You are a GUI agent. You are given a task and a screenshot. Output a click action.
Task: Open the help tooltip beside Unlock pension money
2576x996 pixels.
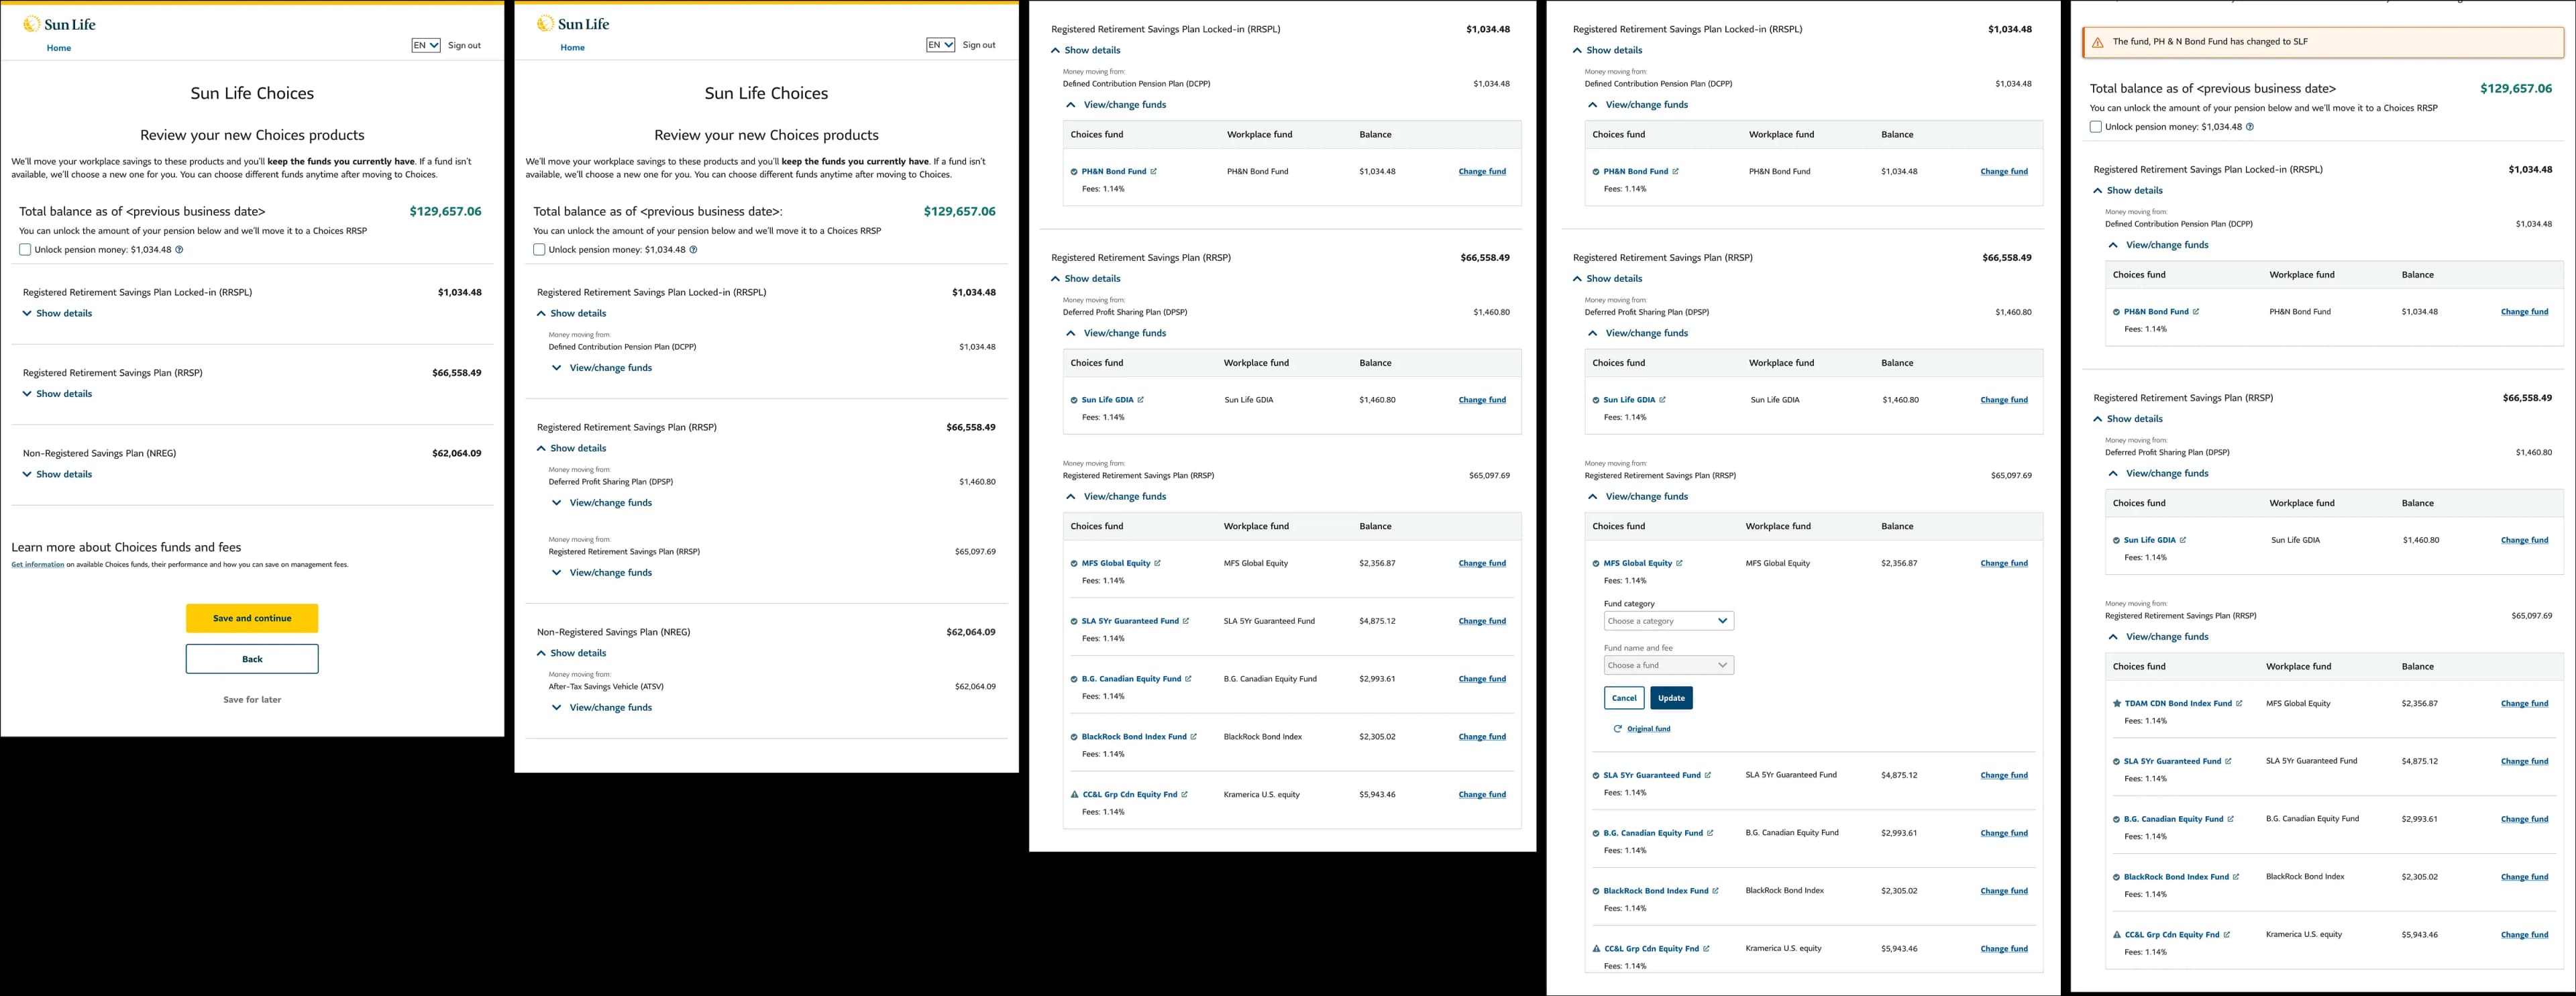(178, 249)
